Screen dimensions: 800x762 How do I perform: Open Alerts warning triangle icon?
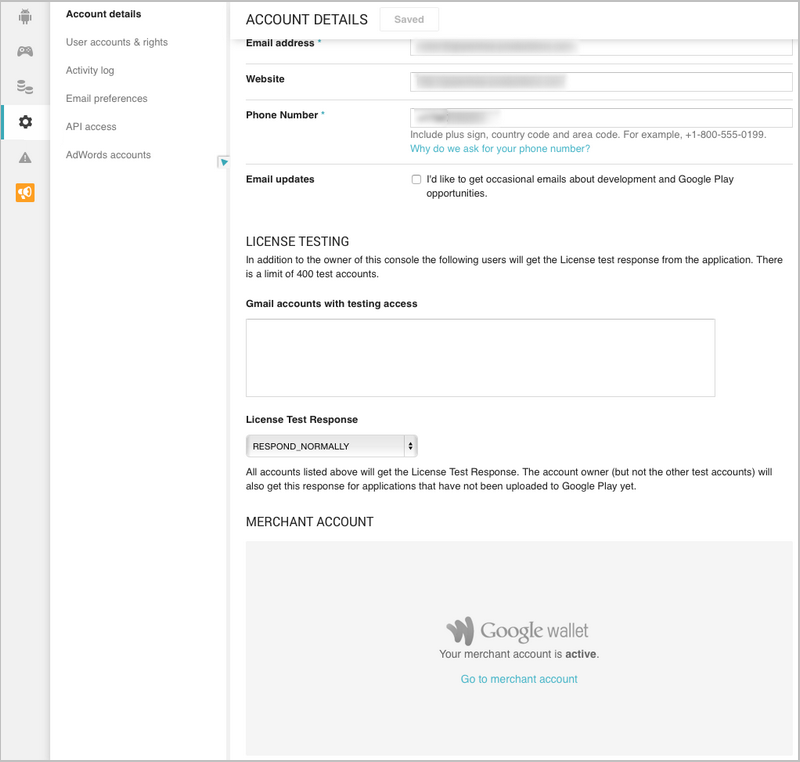pyautogui.click(x=25, y=157)
